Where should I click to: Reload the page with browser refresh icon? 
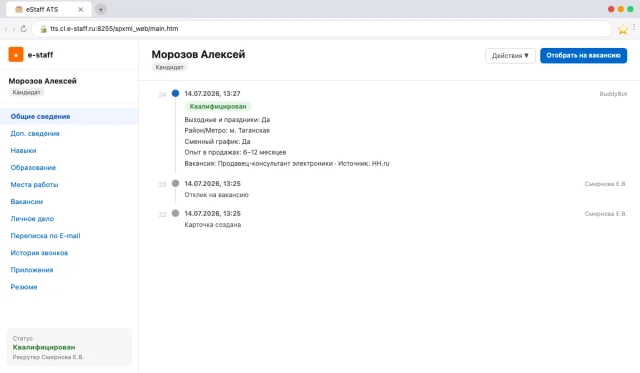(x=24, y=29)
